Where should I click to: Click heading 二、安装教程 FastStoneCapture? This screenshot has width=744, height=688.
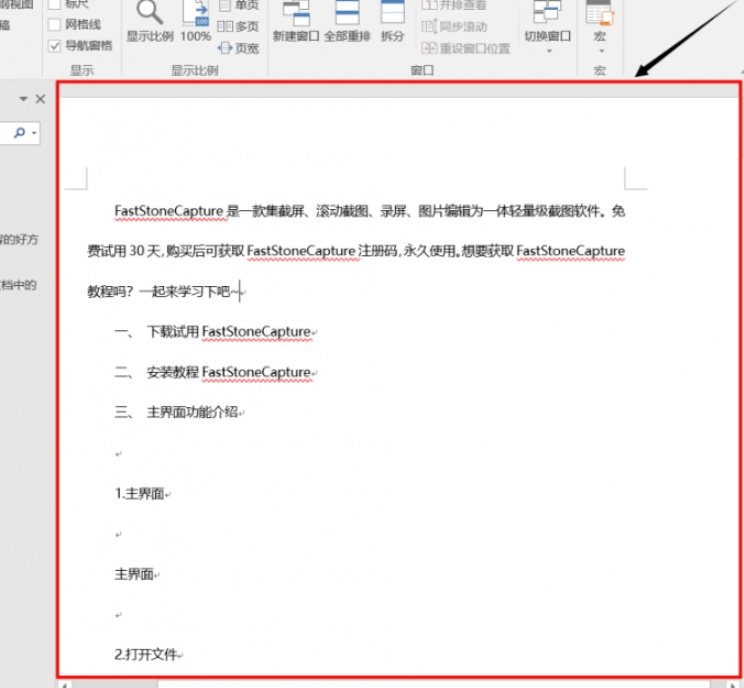tap(213, 372)
